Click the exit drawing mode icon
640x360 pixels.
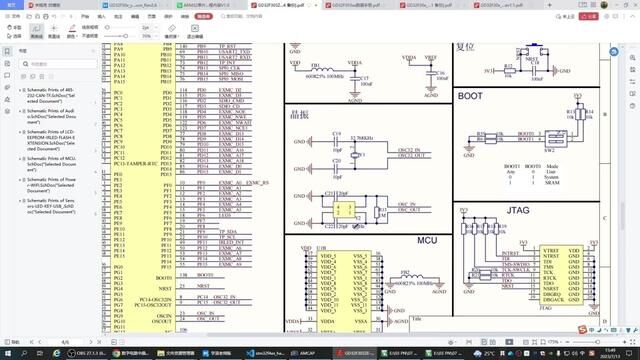(195, 31)
